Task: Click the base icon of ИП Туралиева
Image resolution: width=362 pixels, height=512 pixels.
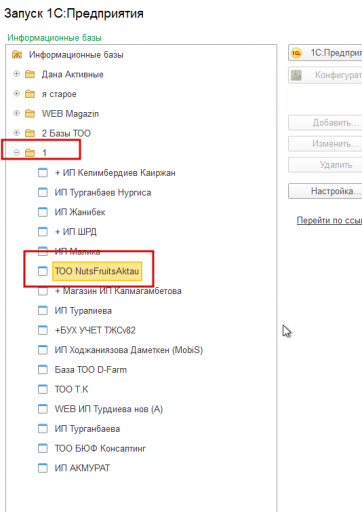Action: 43,310
